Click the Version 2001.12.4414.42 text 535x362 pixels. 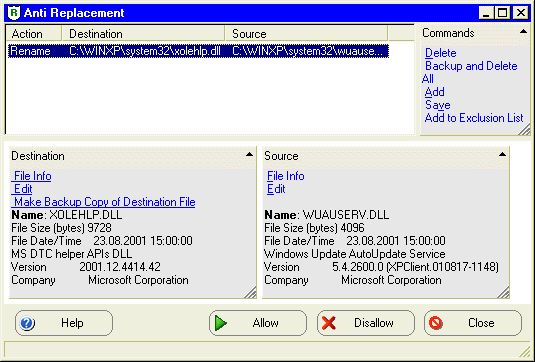(86, 267)
